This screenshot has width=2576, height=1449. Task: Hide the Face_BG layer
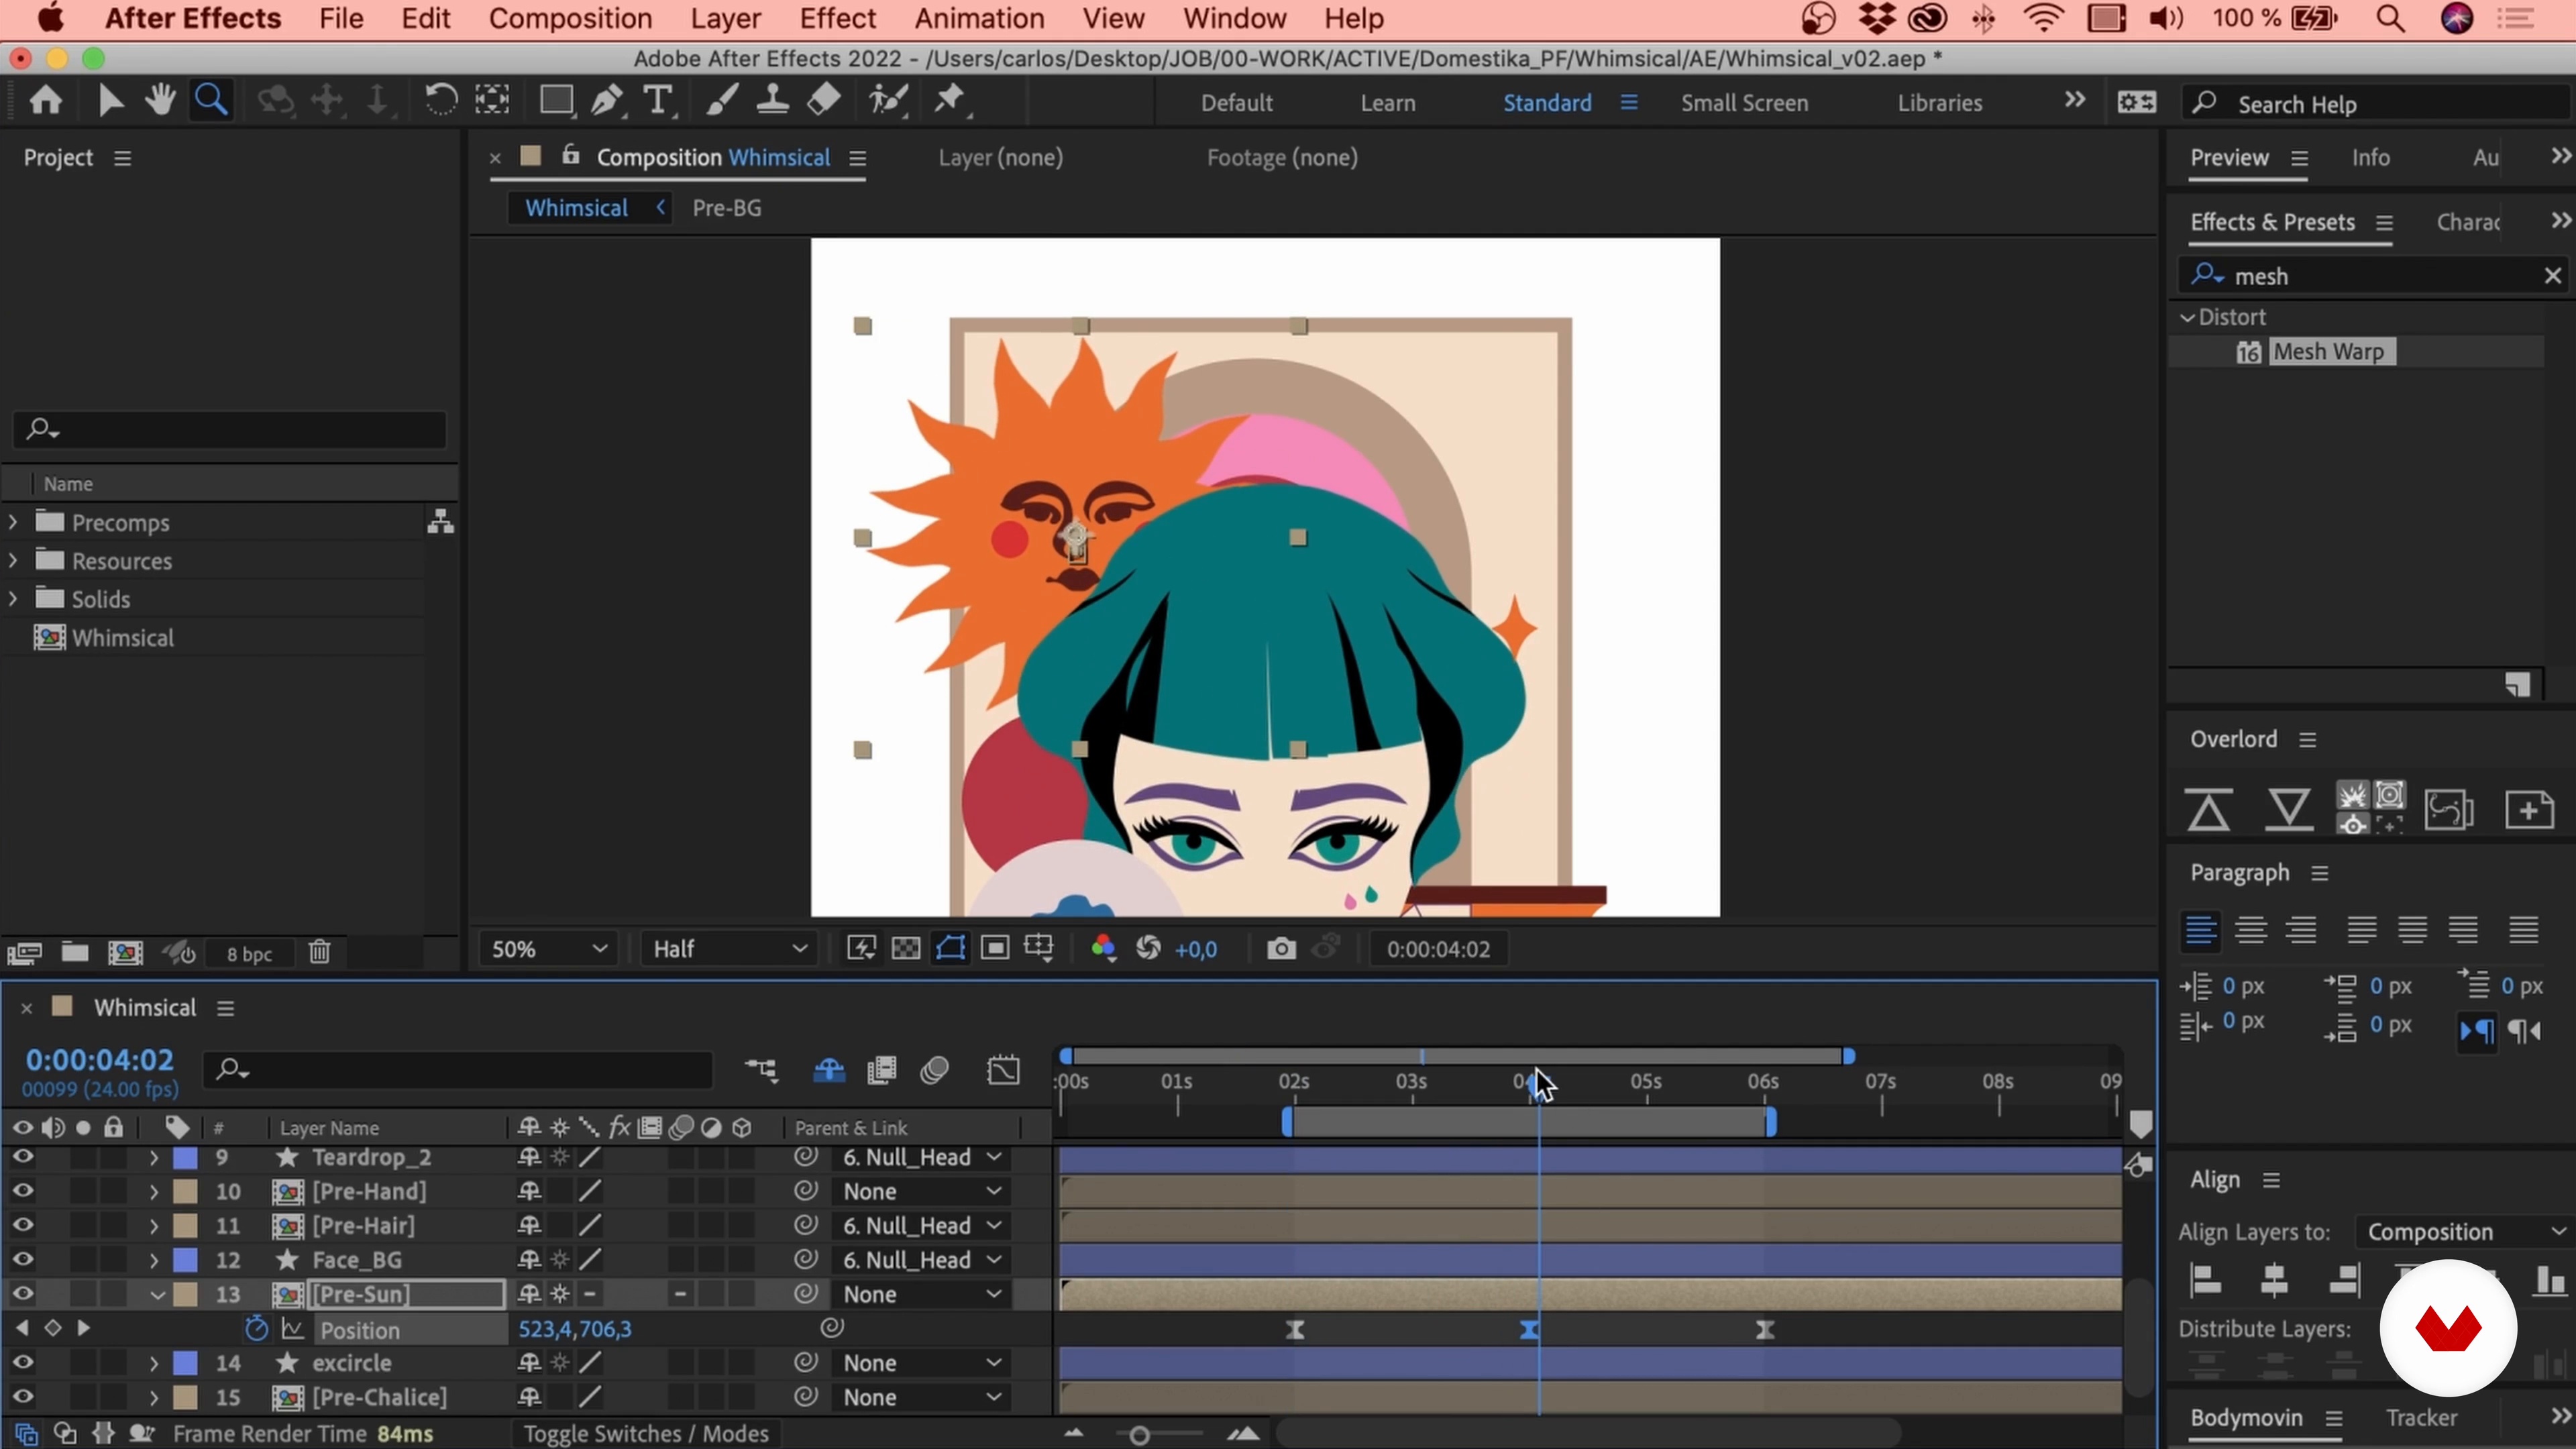[x=22, y=1260]
